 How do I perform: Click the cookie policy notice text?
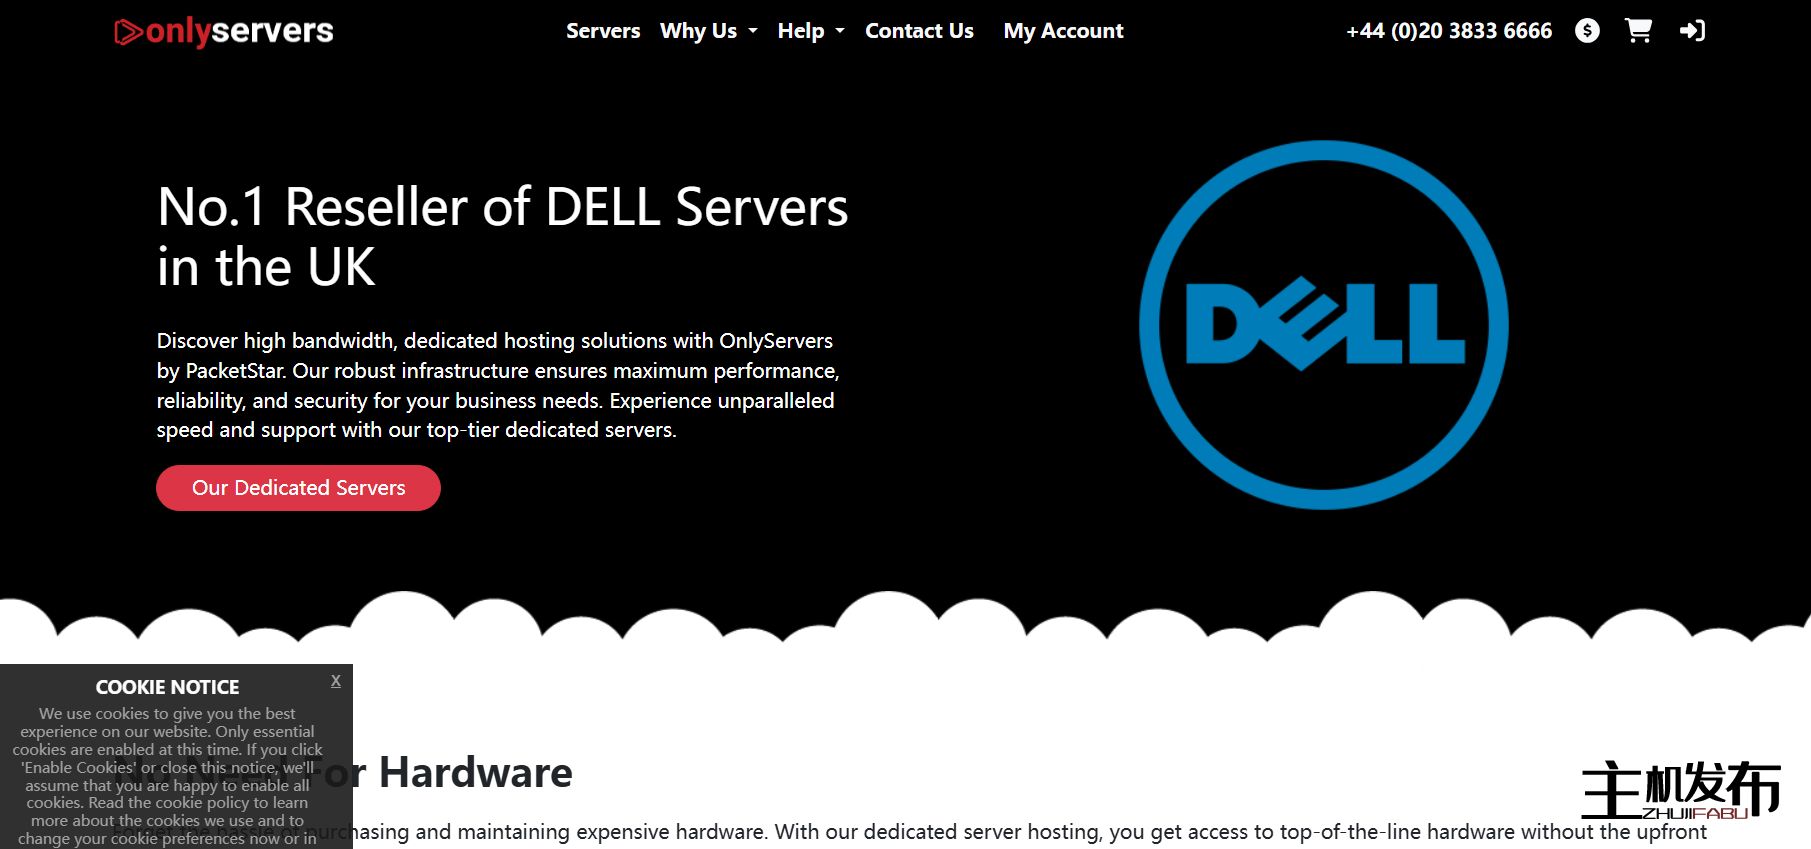pos(167,776)
